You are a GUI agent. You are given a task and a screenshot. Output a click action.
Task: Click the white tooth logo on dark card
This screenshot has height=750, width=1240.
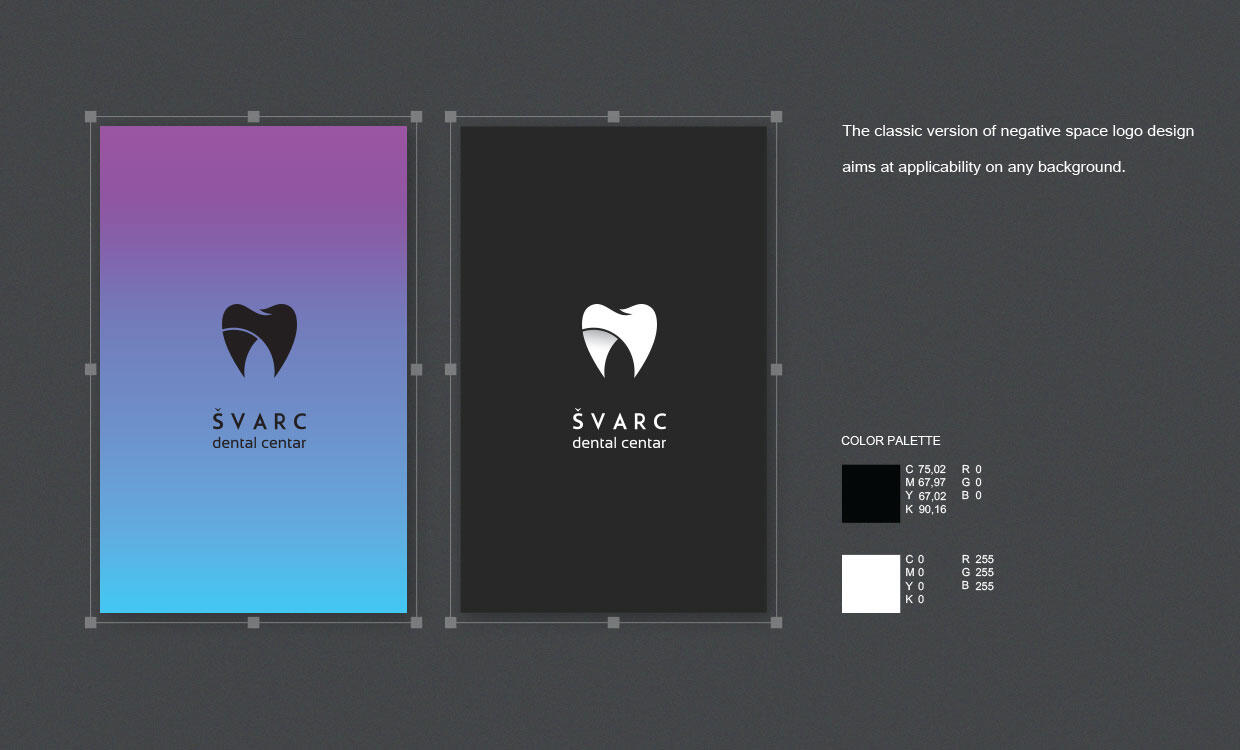[x=619, y=340]
